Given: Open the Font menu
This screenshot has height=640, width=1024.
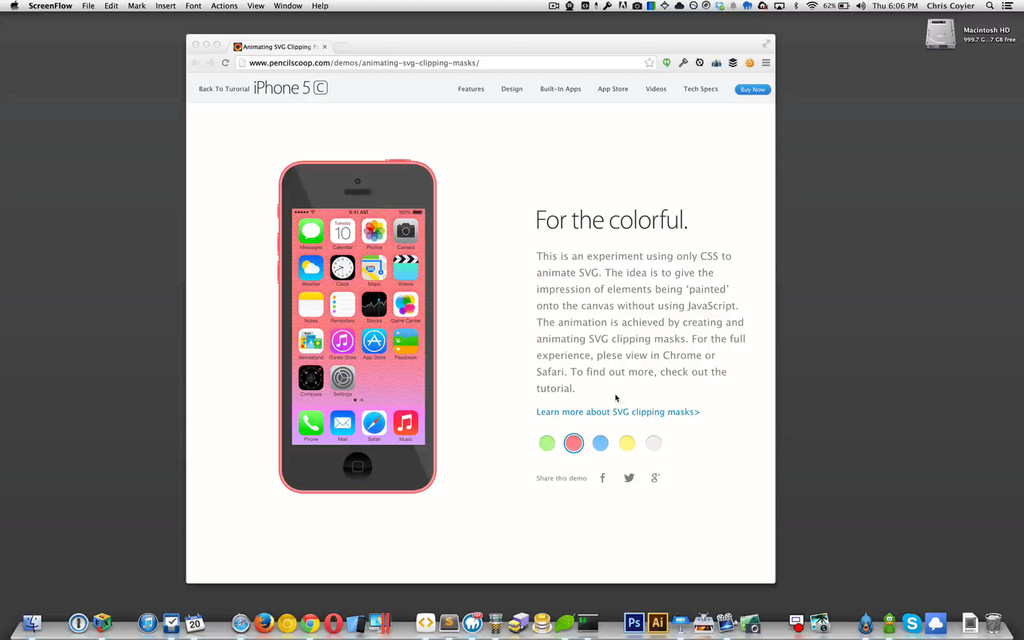Looking at the screenshot, I should coord(193,6).
